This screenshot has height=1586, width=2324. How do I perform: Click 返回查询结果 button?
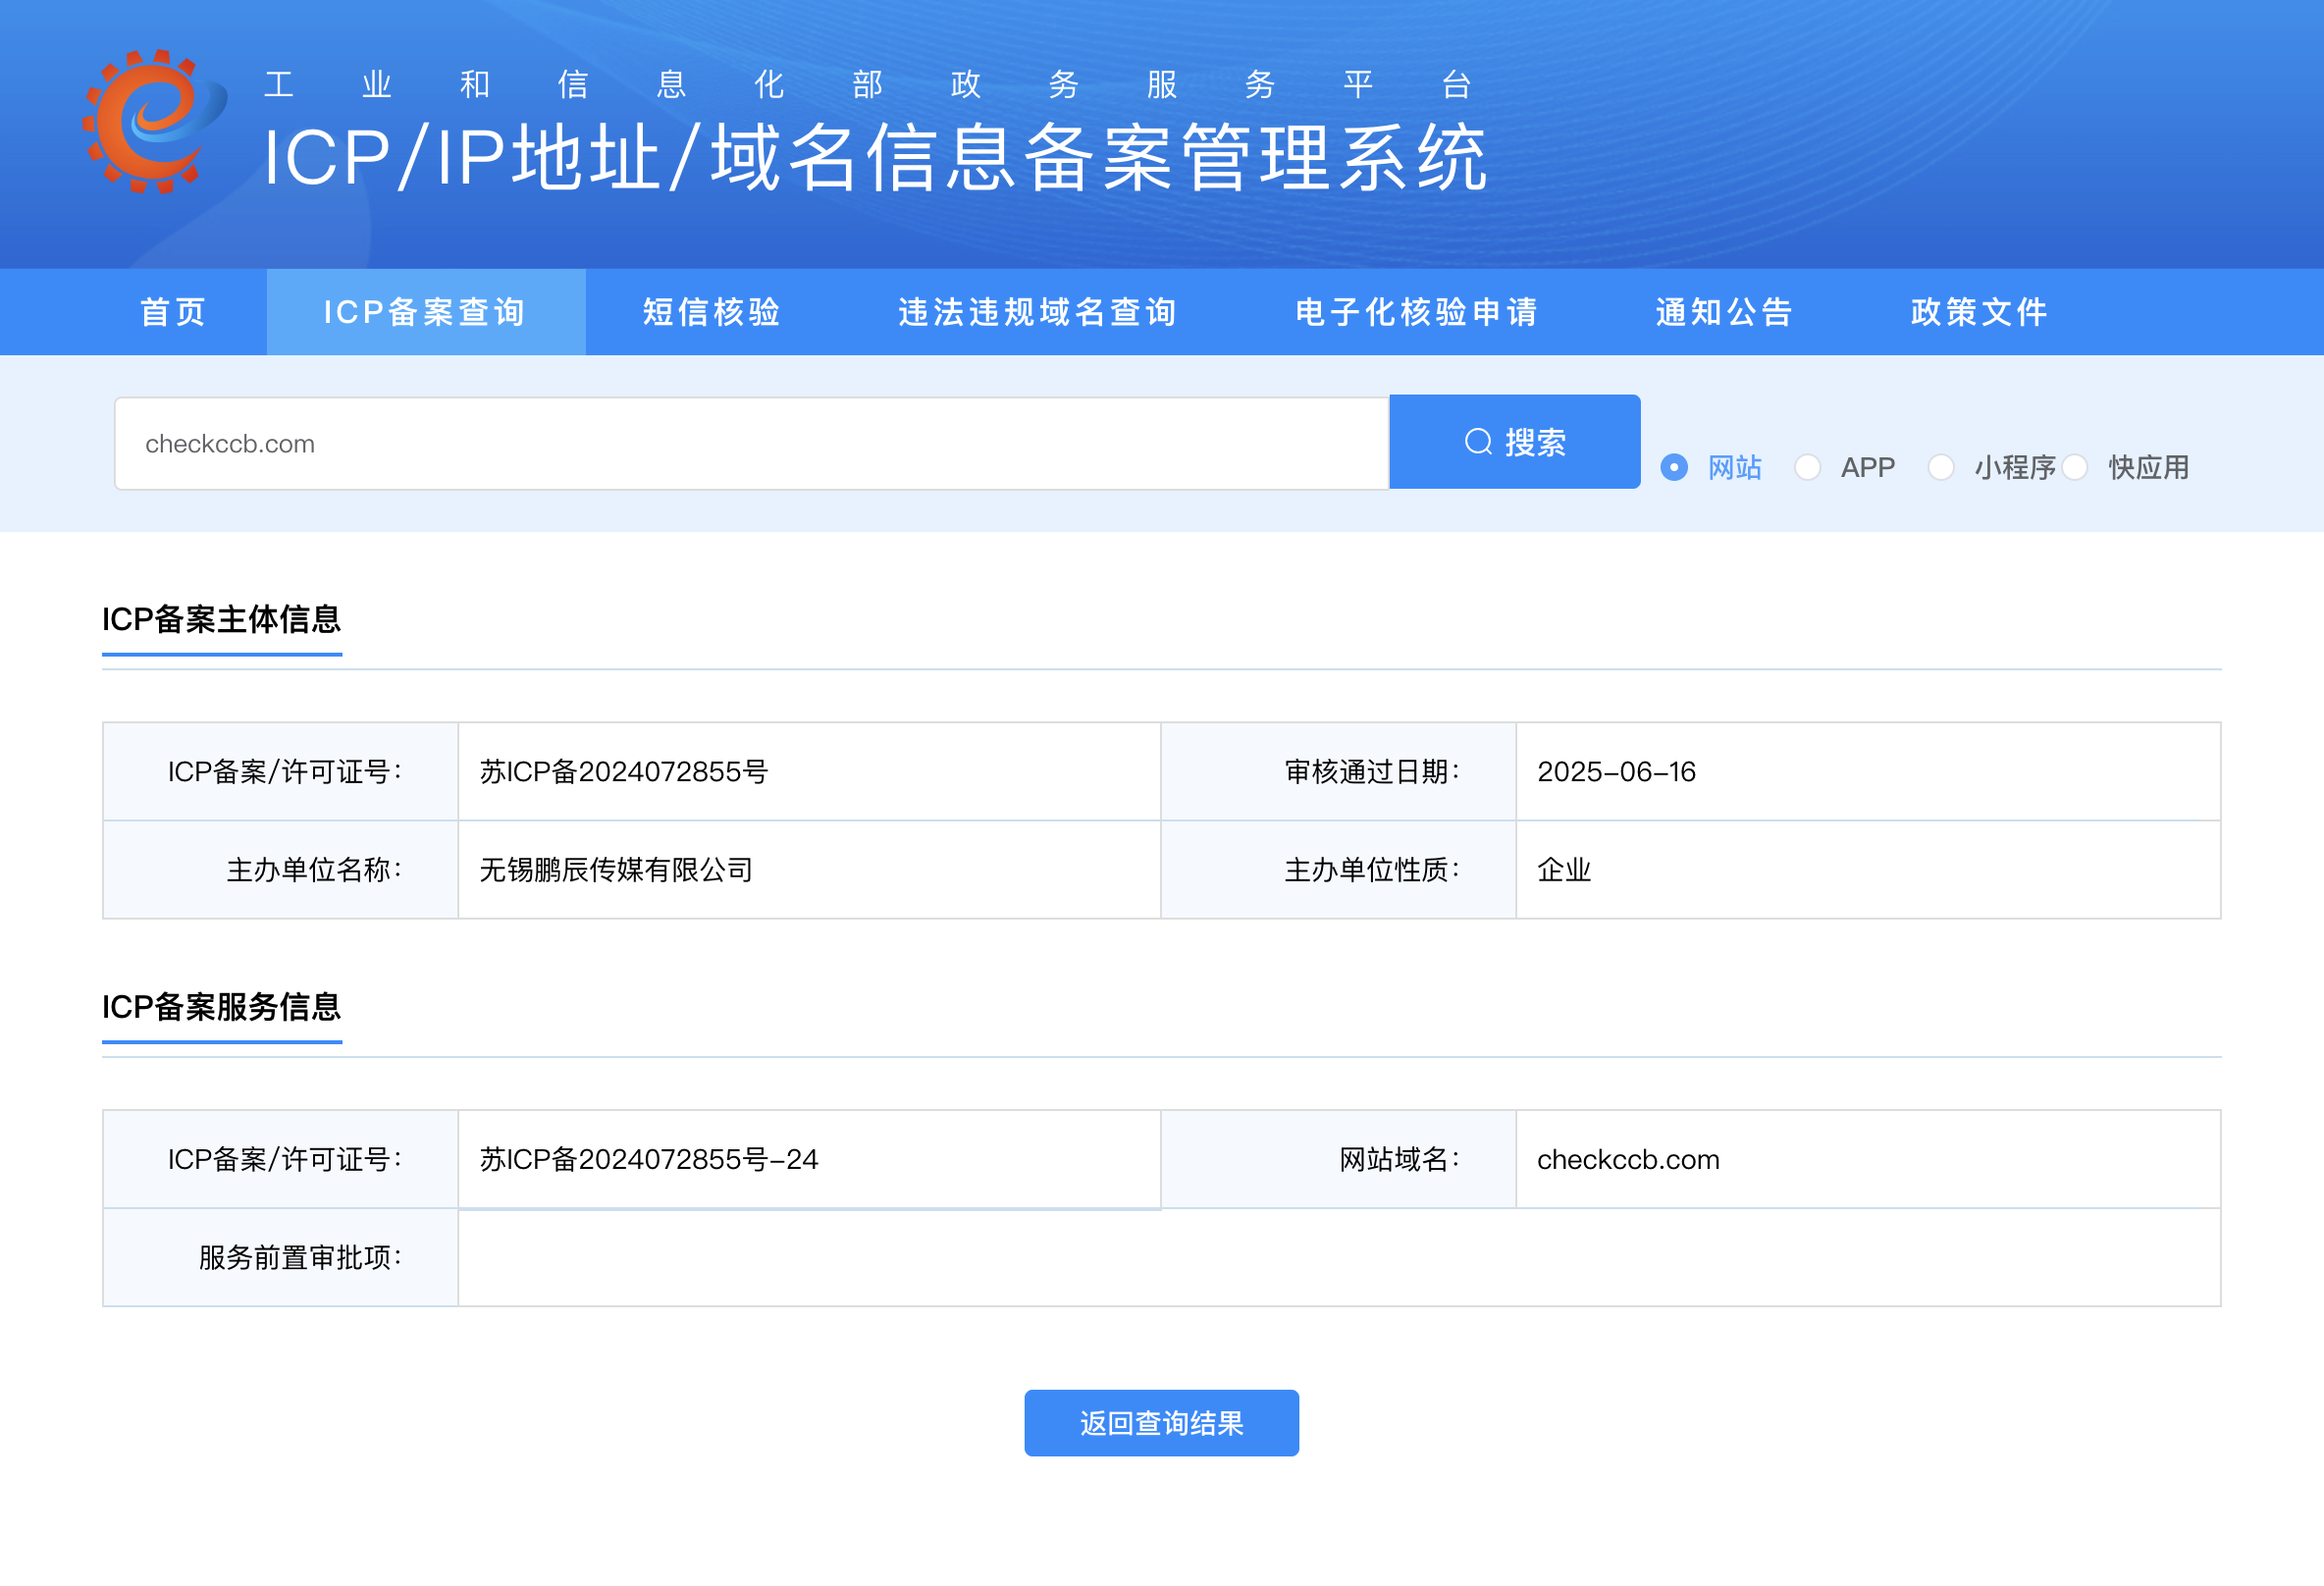pos(1160,1422)
